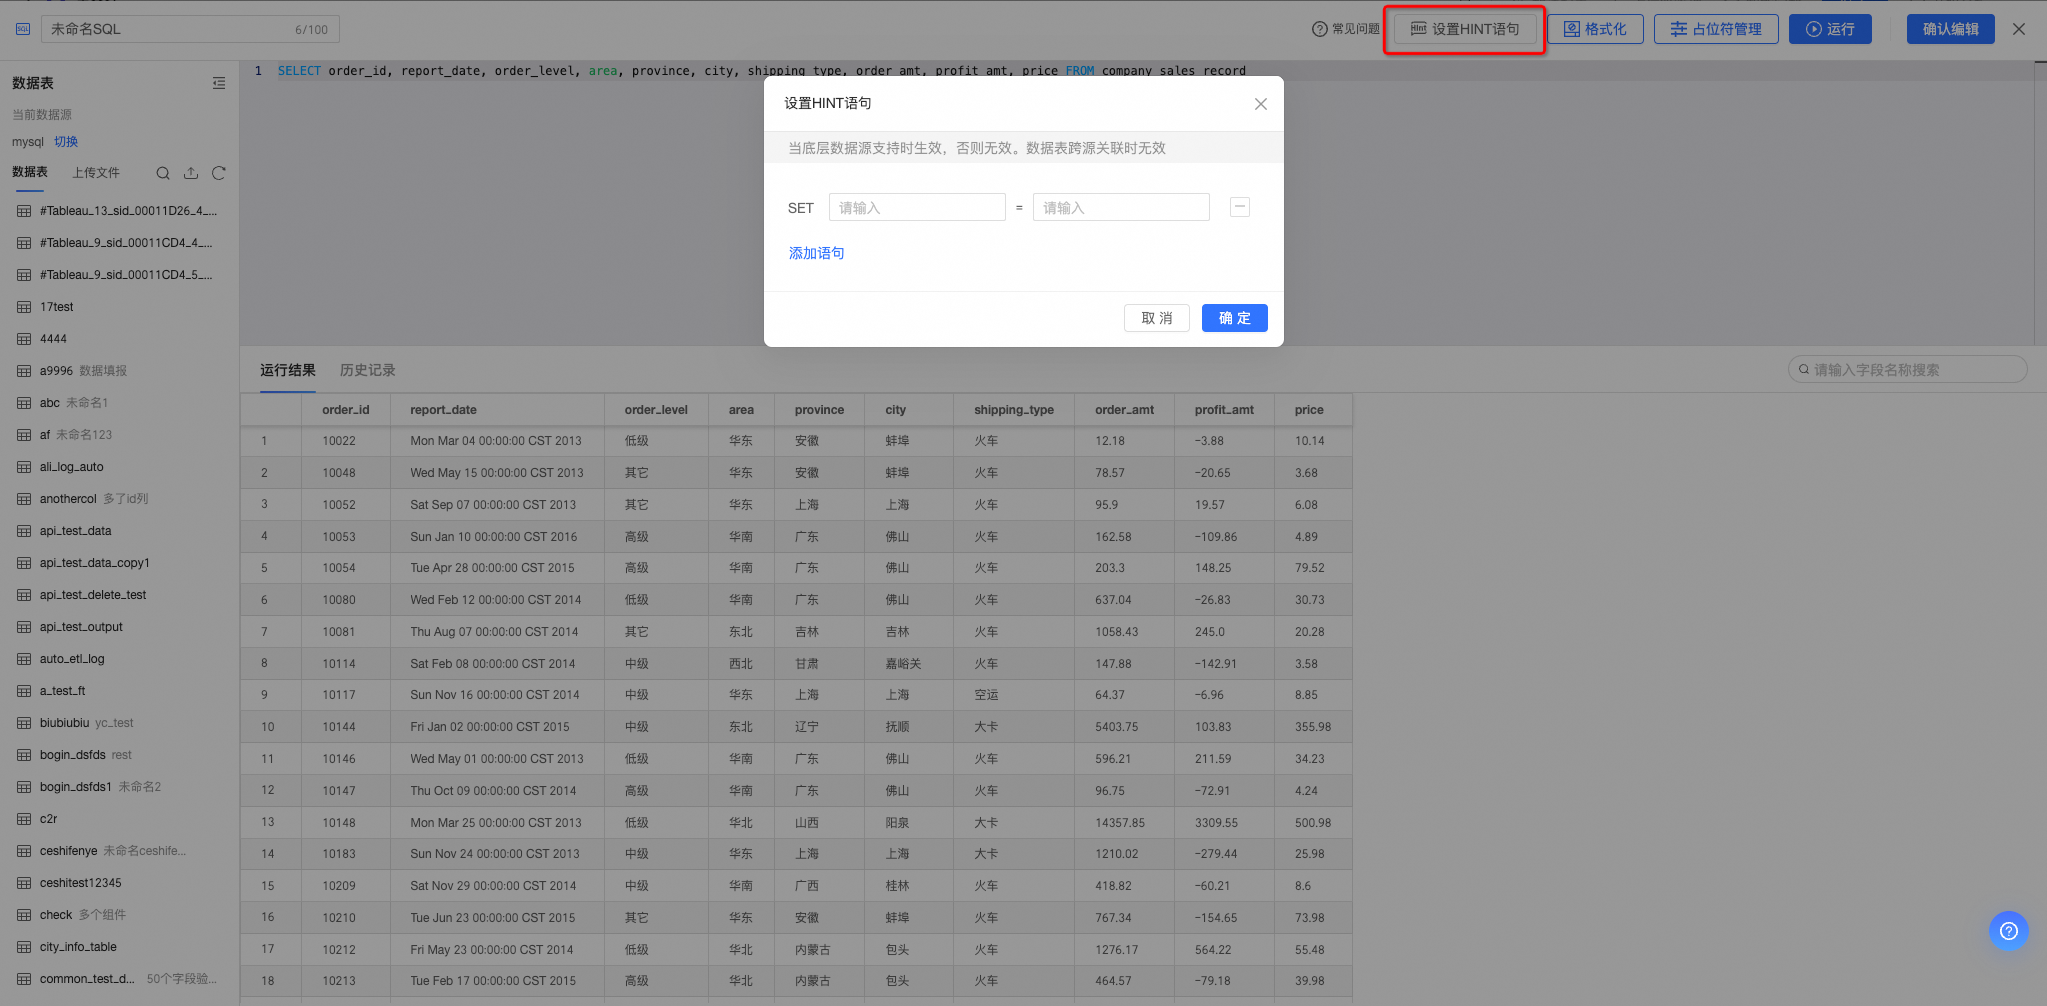Image resolution: width=2047 pixels, height=1006 pixels.
Task: Format the SQL with 格式化
Action: click(1595, 29)
